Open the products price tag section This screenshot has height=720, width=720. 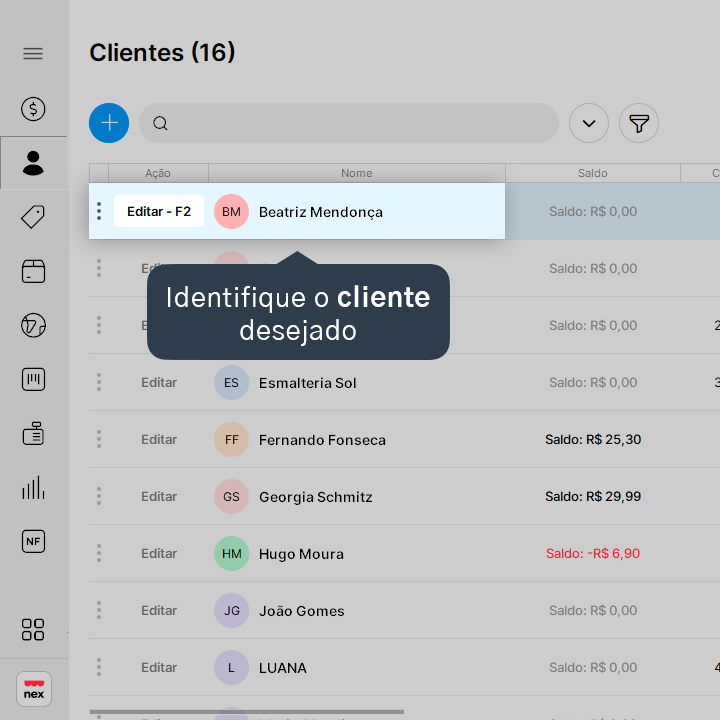33,217
